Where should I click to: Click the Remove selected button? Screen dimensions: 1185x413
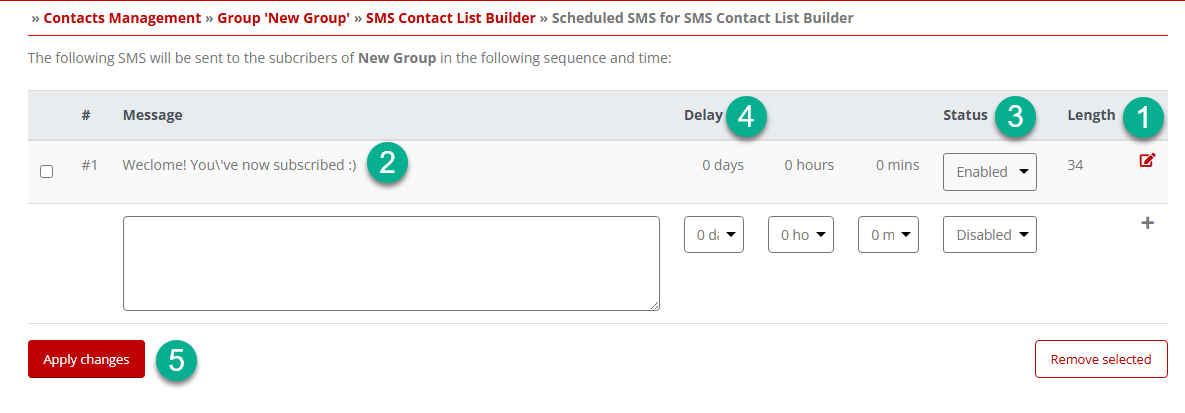coord(1100,359)
